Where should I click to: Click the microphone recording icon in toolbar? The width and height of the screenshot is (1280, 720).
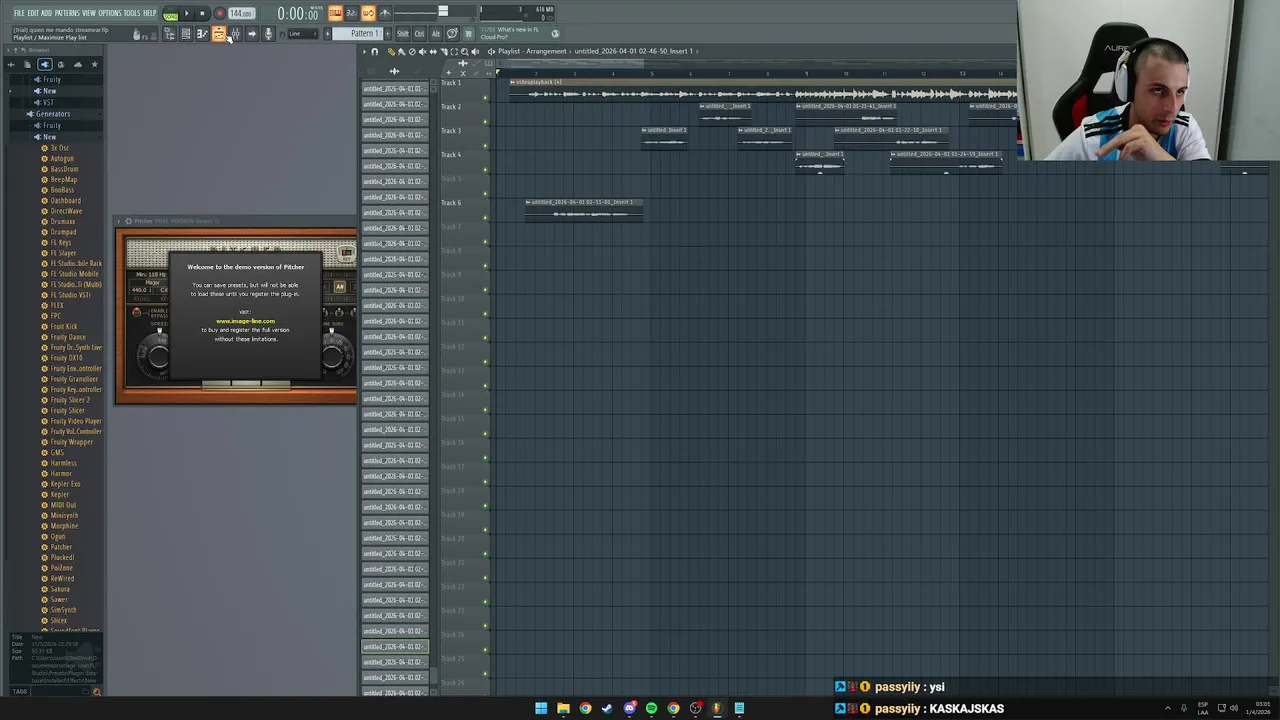tap(268, 34)
